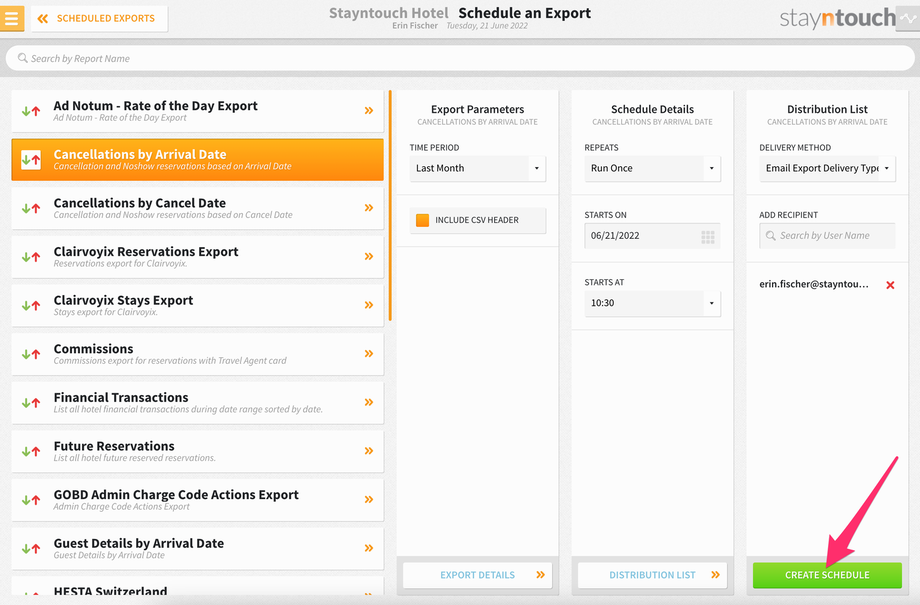920x605 pixels.
Task: Open Delivery Method dropdown
Action: (x=827, y=168)
